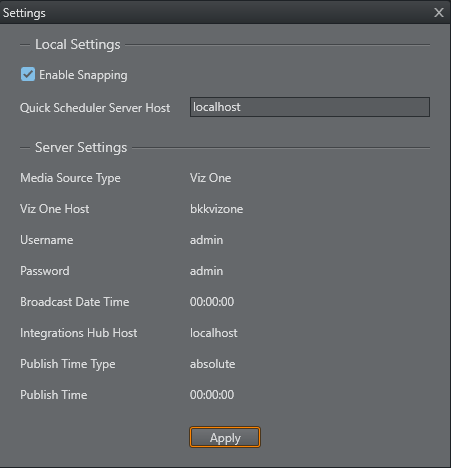Click the Quick Scheduler Server Host label
451x468 pixels.
[x=95, y=108]
